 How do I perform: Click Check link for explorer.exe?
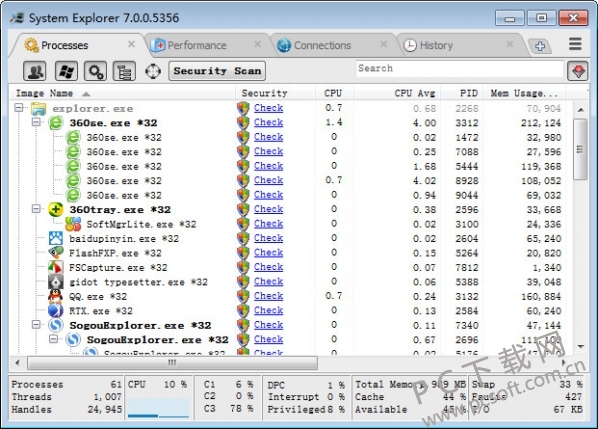click(x=268, y=108)
